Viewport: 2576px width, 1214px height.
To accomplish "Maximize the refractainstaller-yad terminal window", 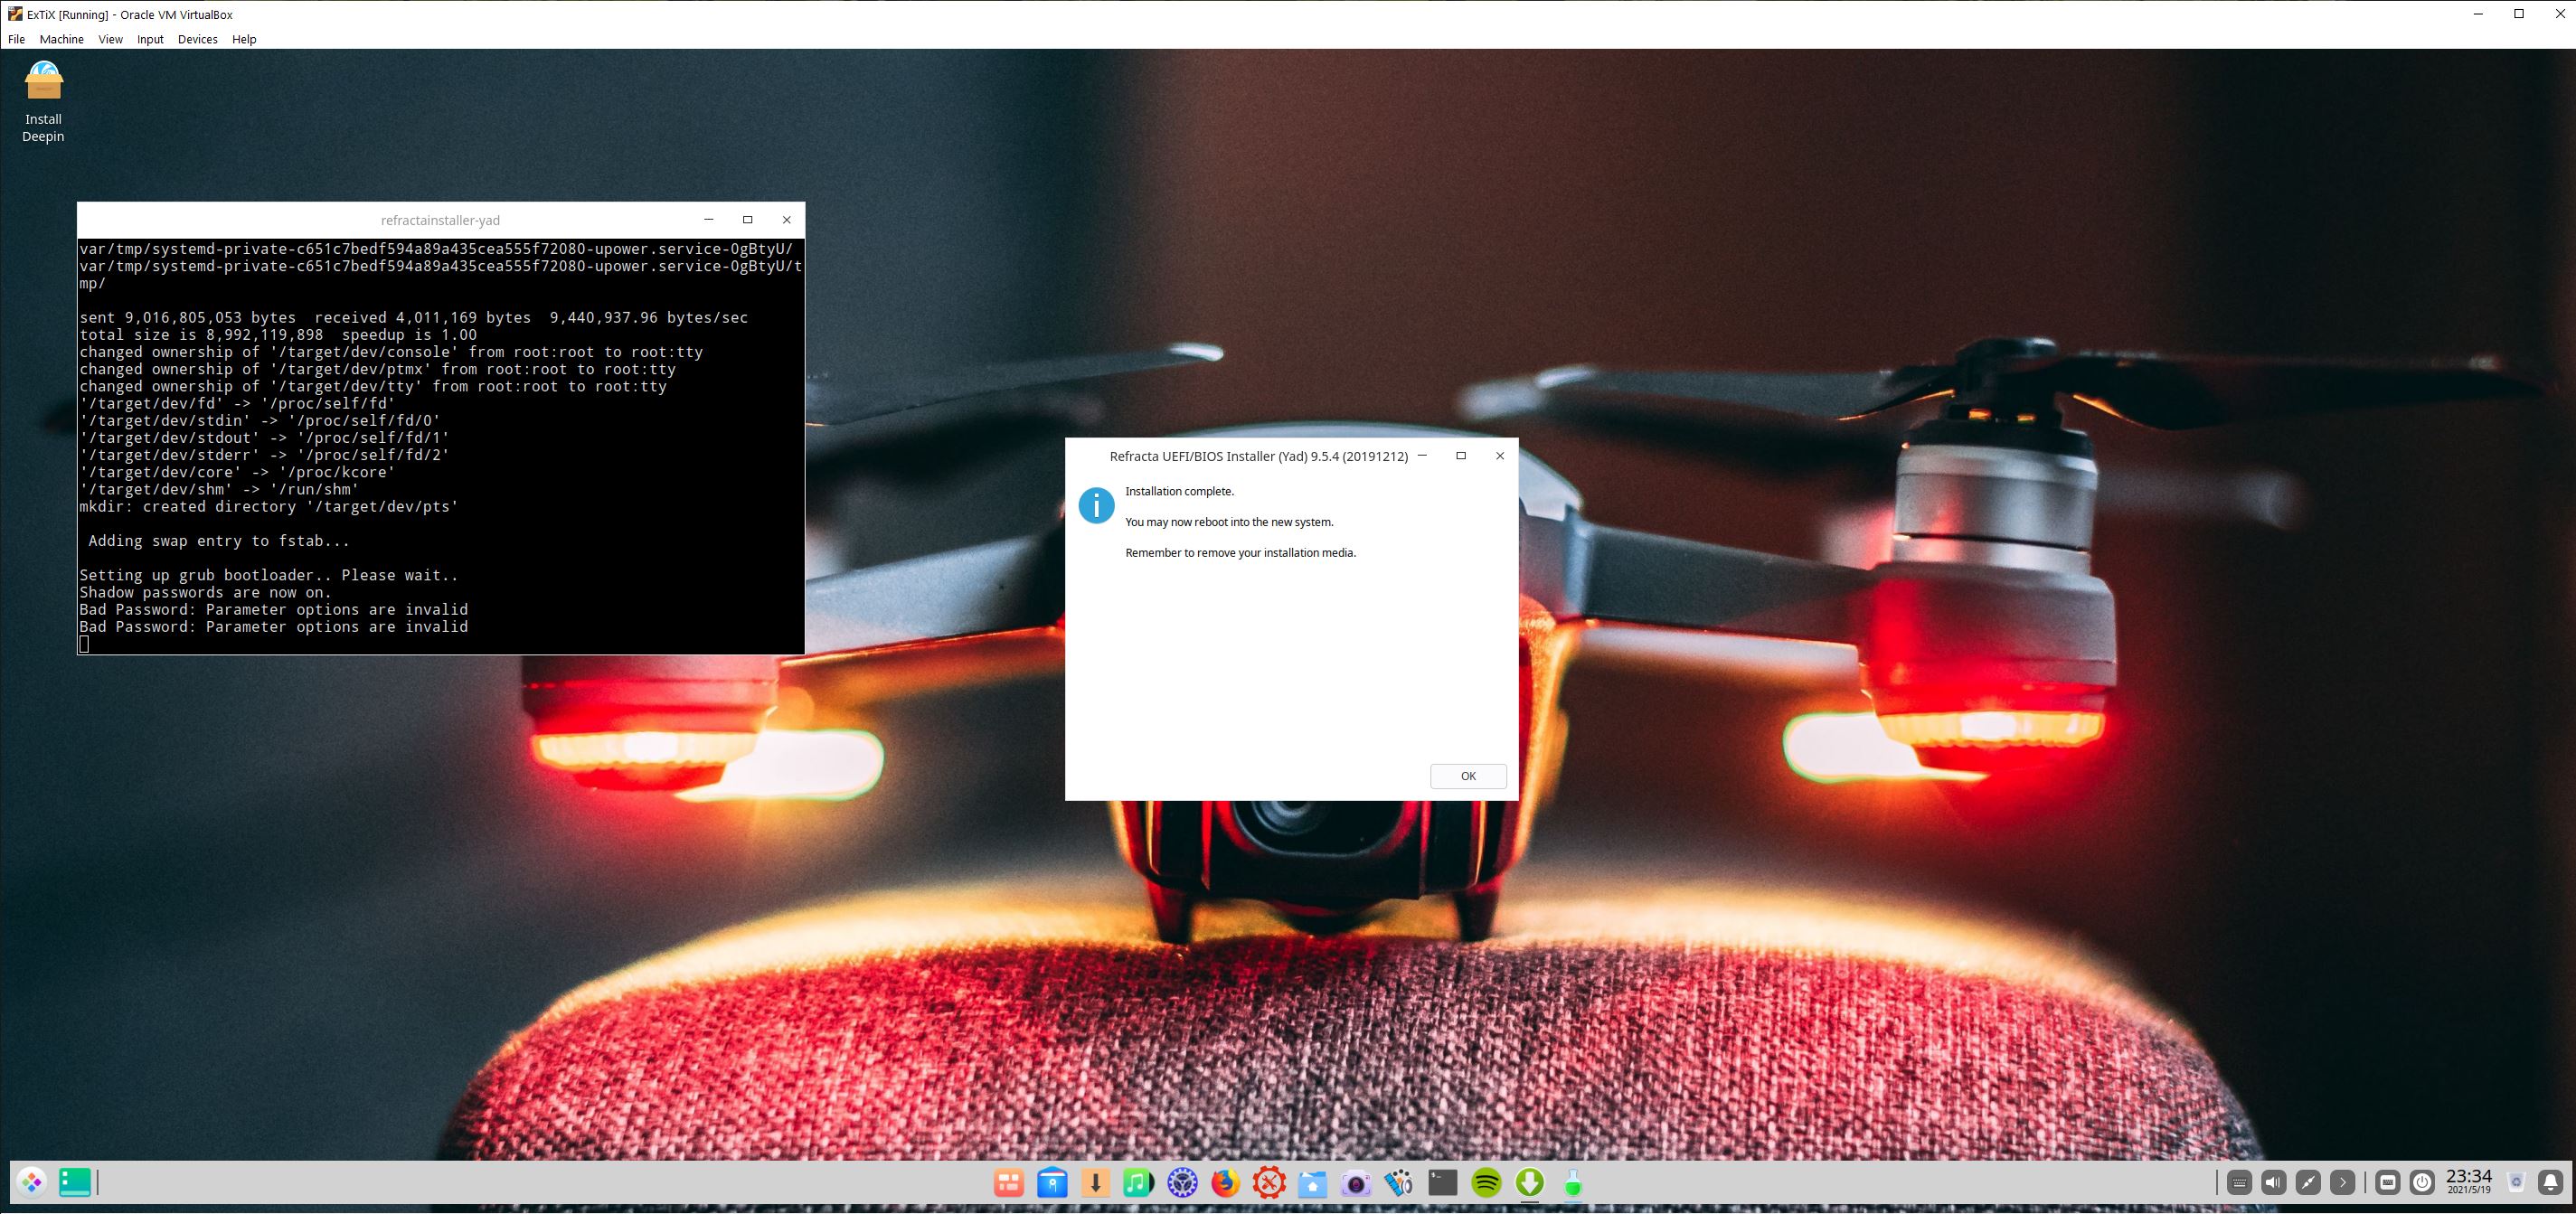I will coord(747,220).
